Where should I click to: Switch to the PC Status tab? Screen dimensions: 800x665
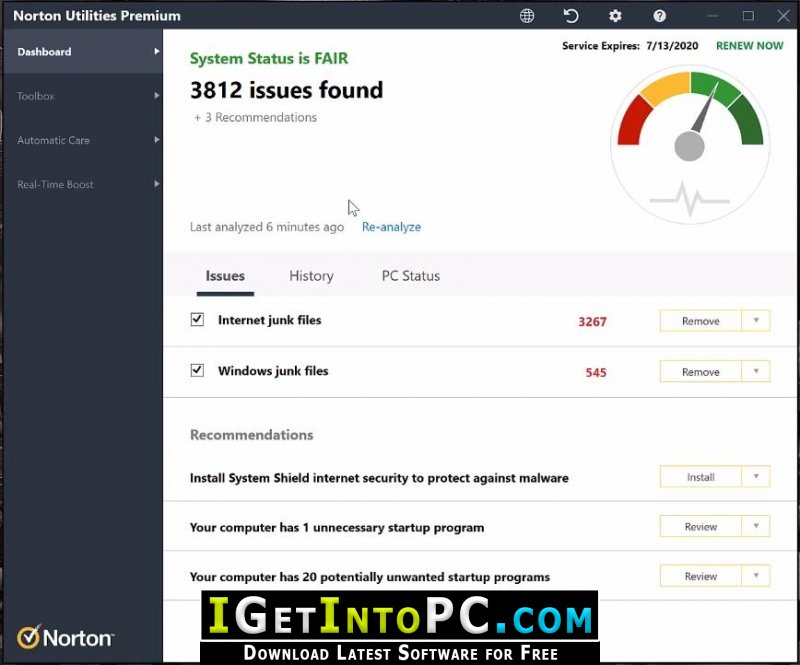[410, 276]
